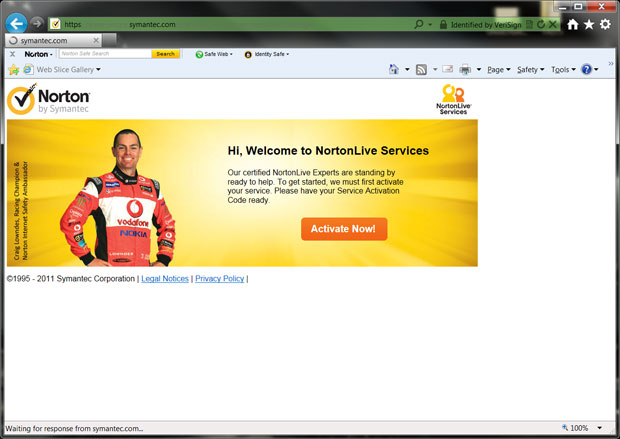Click the Hi, Welcome to NortonLive Services heading
The height and width of the screenshot is (439, 620).
328,151
